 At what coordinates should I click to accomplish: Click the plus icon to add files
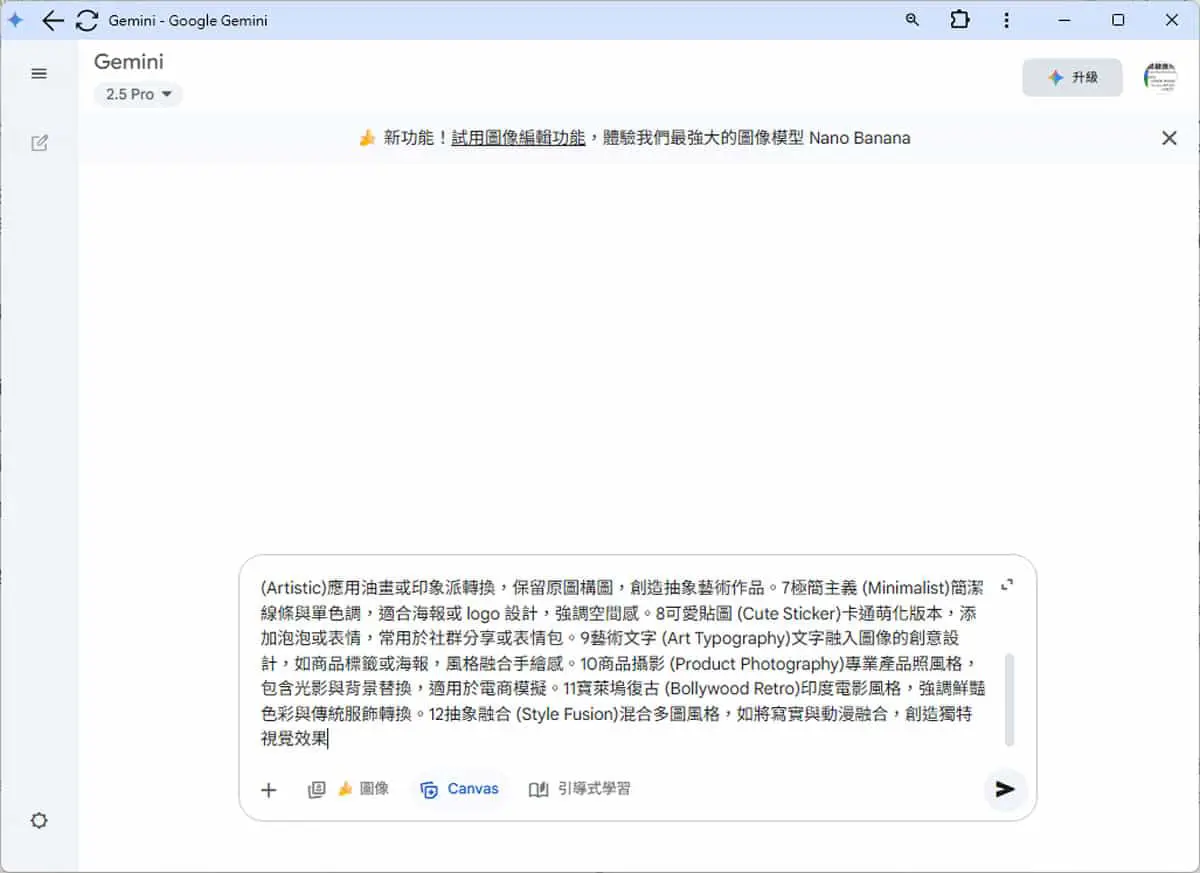click(268, 790)
